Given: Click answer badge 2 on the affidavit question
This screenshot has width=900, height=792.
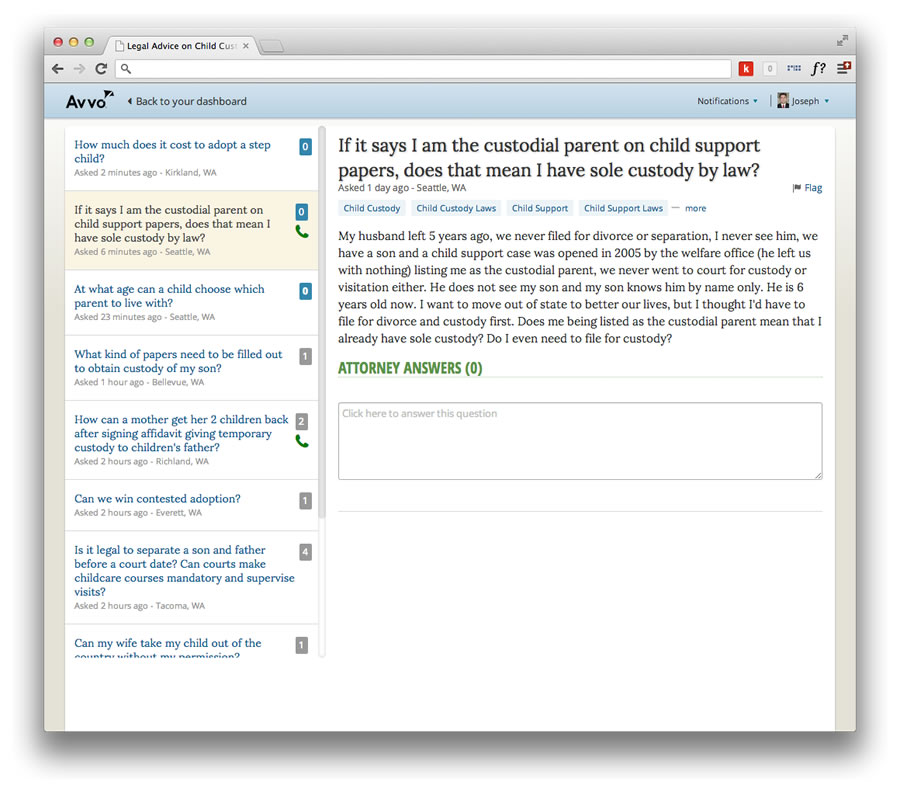Looking at the screenshot, I should [301, 421].
